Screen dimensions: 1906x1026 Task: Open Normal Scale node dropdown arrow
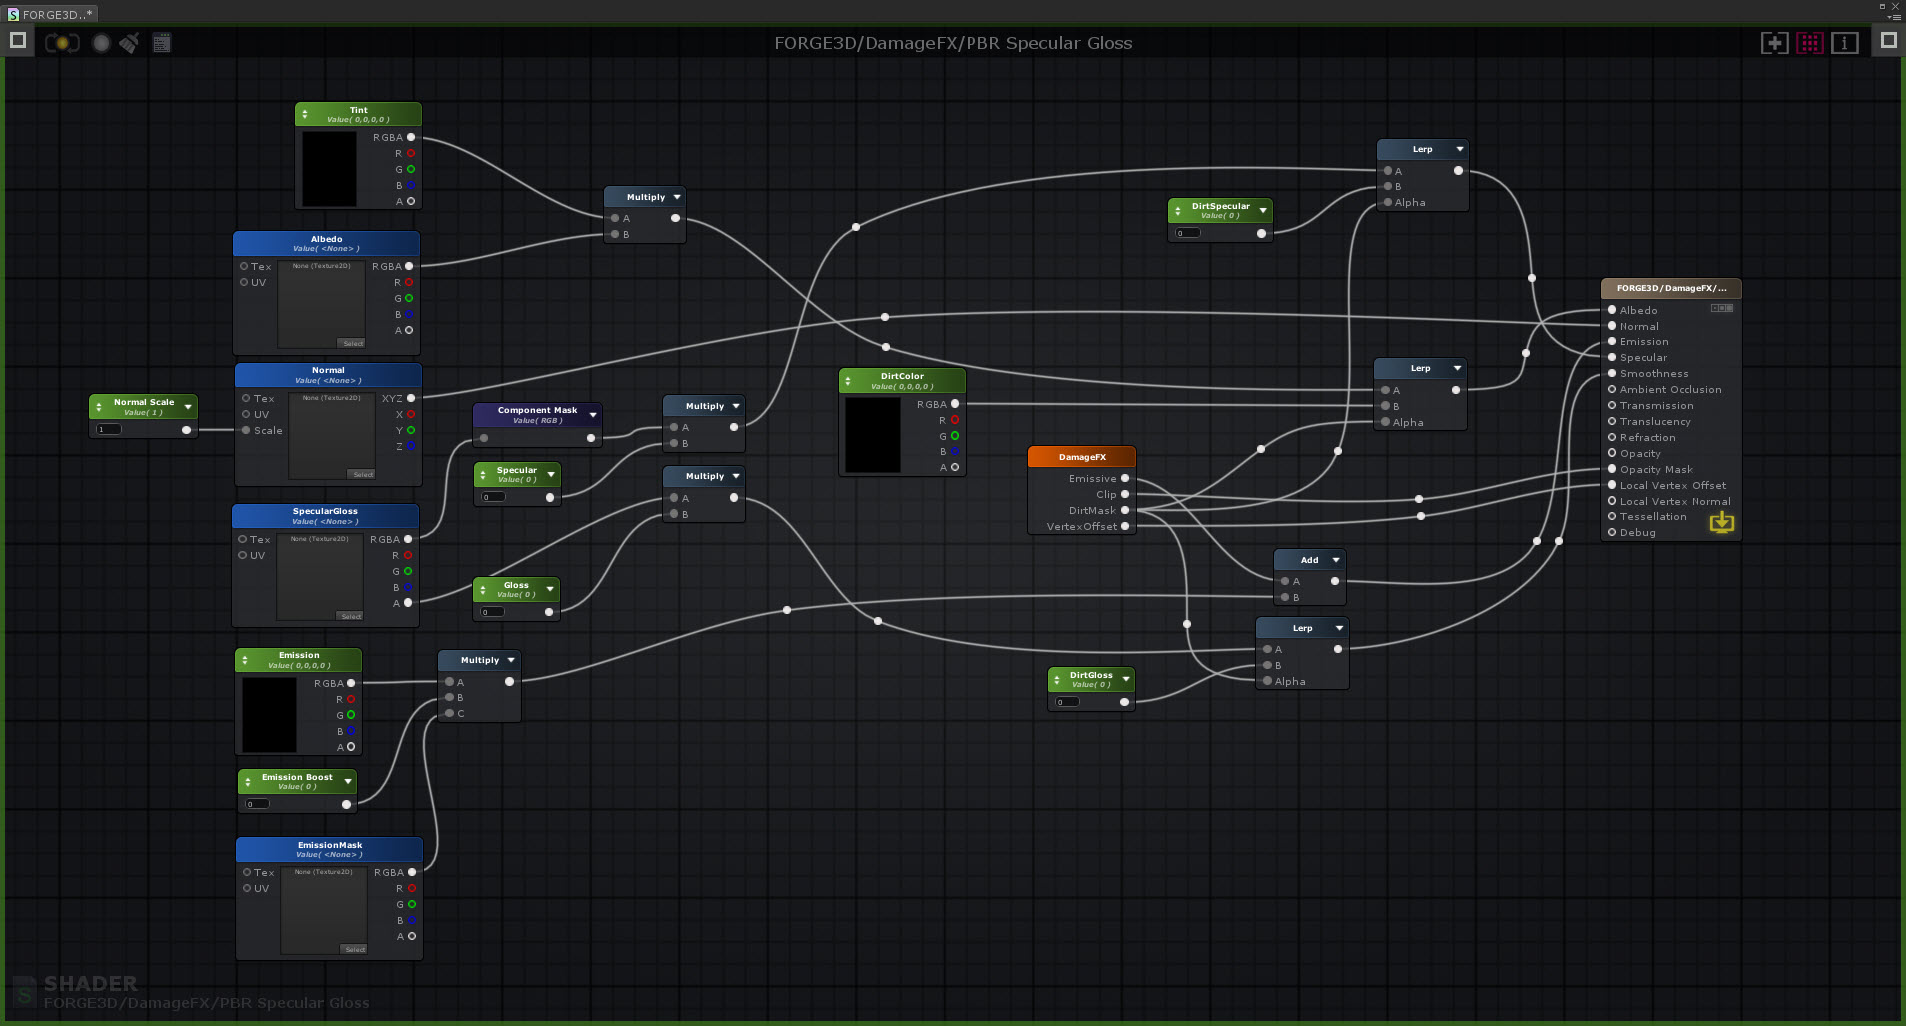click(x=188, y=407)
